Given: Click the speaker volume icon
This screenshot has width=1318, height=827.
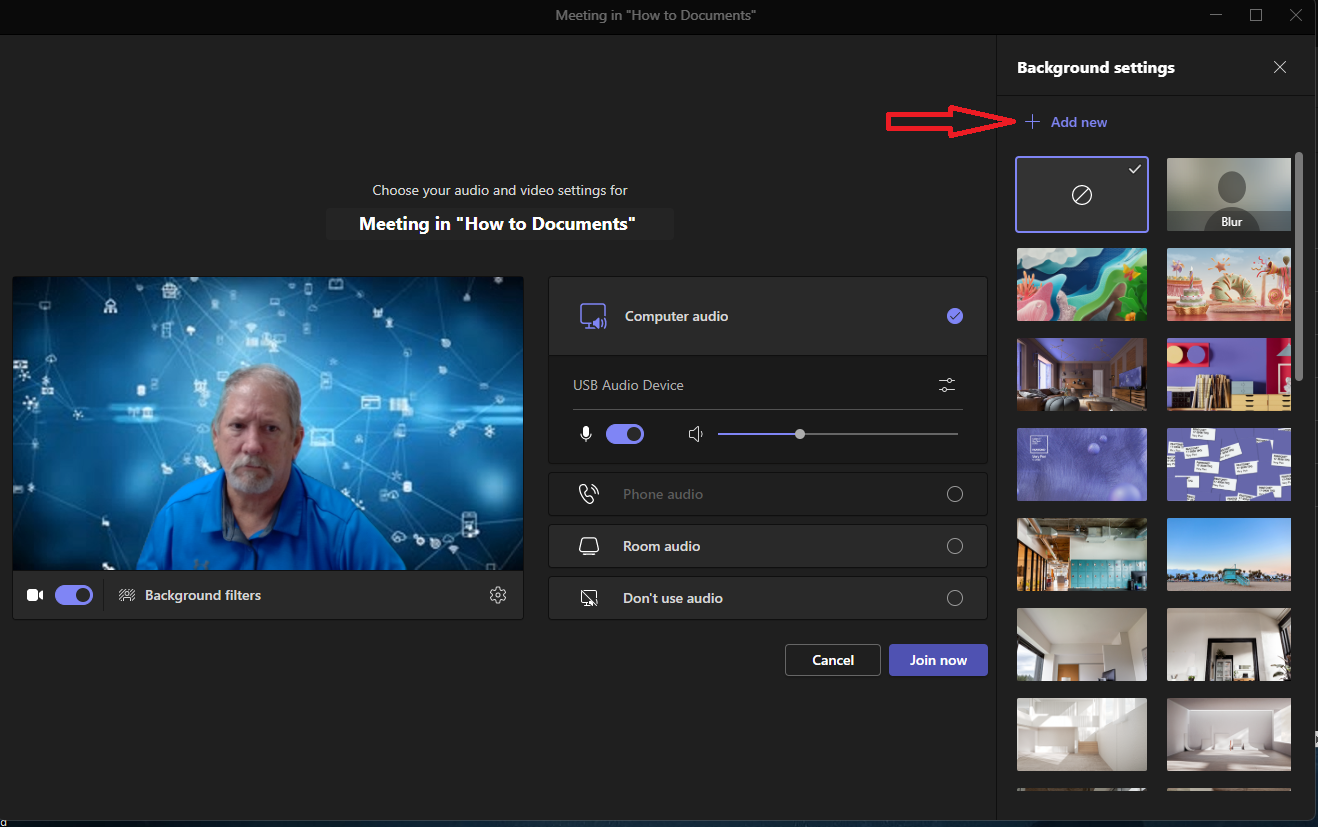Looking at the screenshot, I should tap(696, 434).
